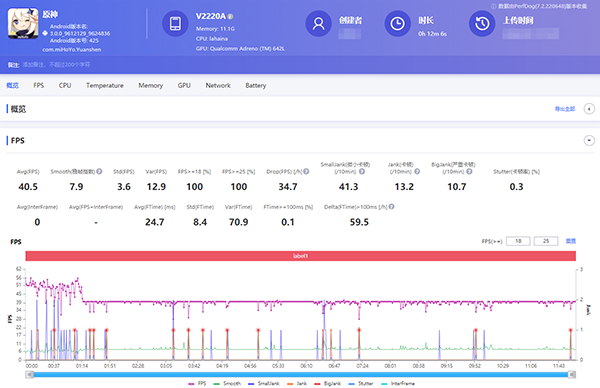Viewport: 600px width, 388px height.
Task: Click the Jank value 13.2
Action: tap(404, 187)
